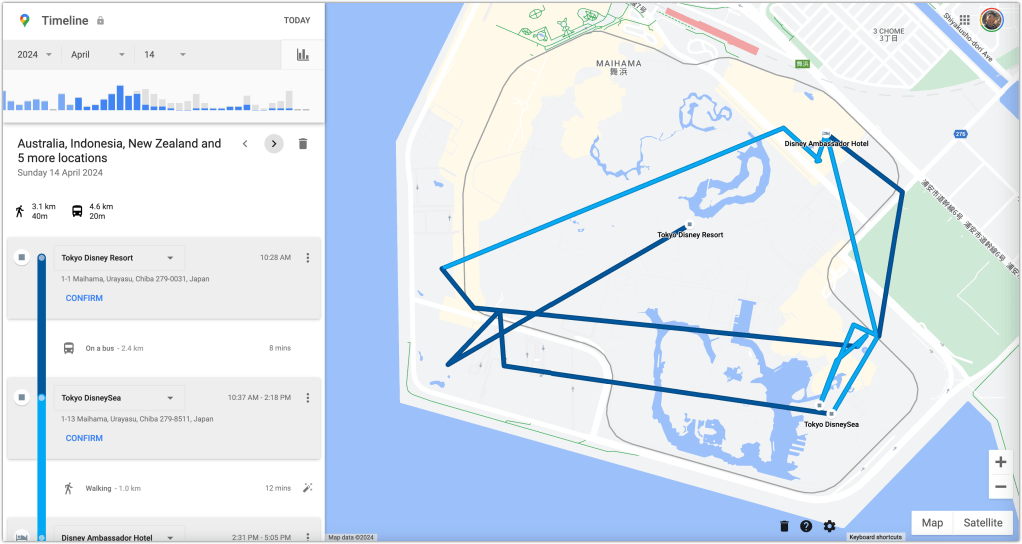Open the bar chart insights icon
This screenshot has width=1022, height=544.
pyautogui.click(x=302, y=55)
